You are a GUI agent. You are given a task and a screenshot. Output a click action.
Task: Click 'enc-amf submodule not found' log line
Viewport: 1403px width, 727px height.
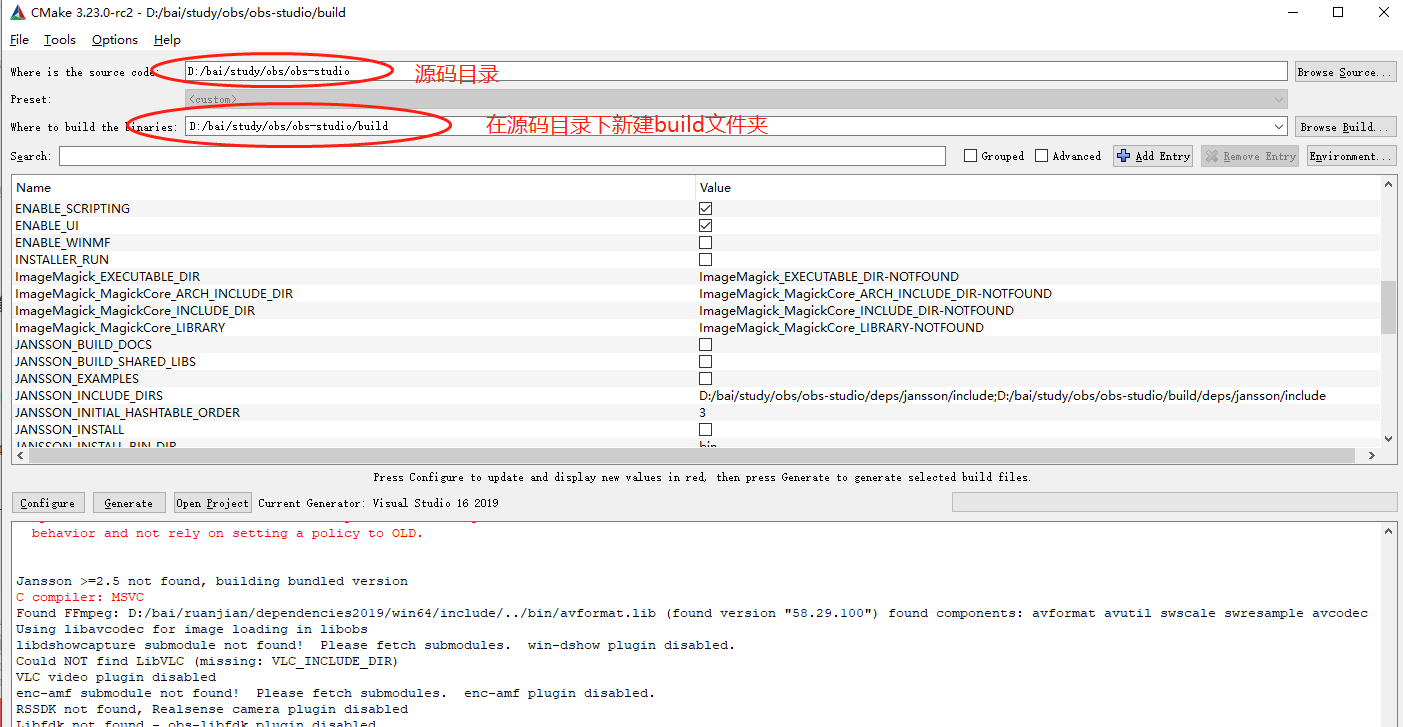[x=336, y=693]
